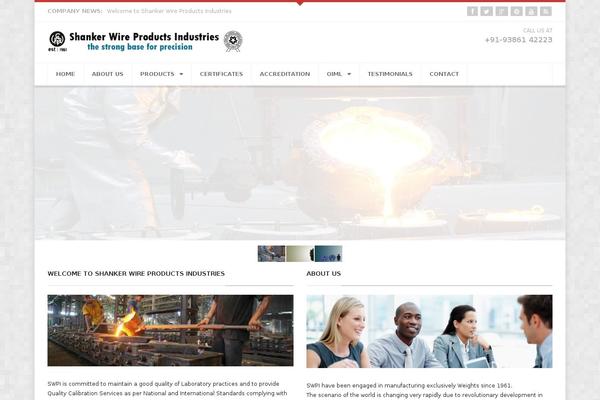Open the Certificates page
Screen dimensions: 600x400
point(221,74)
